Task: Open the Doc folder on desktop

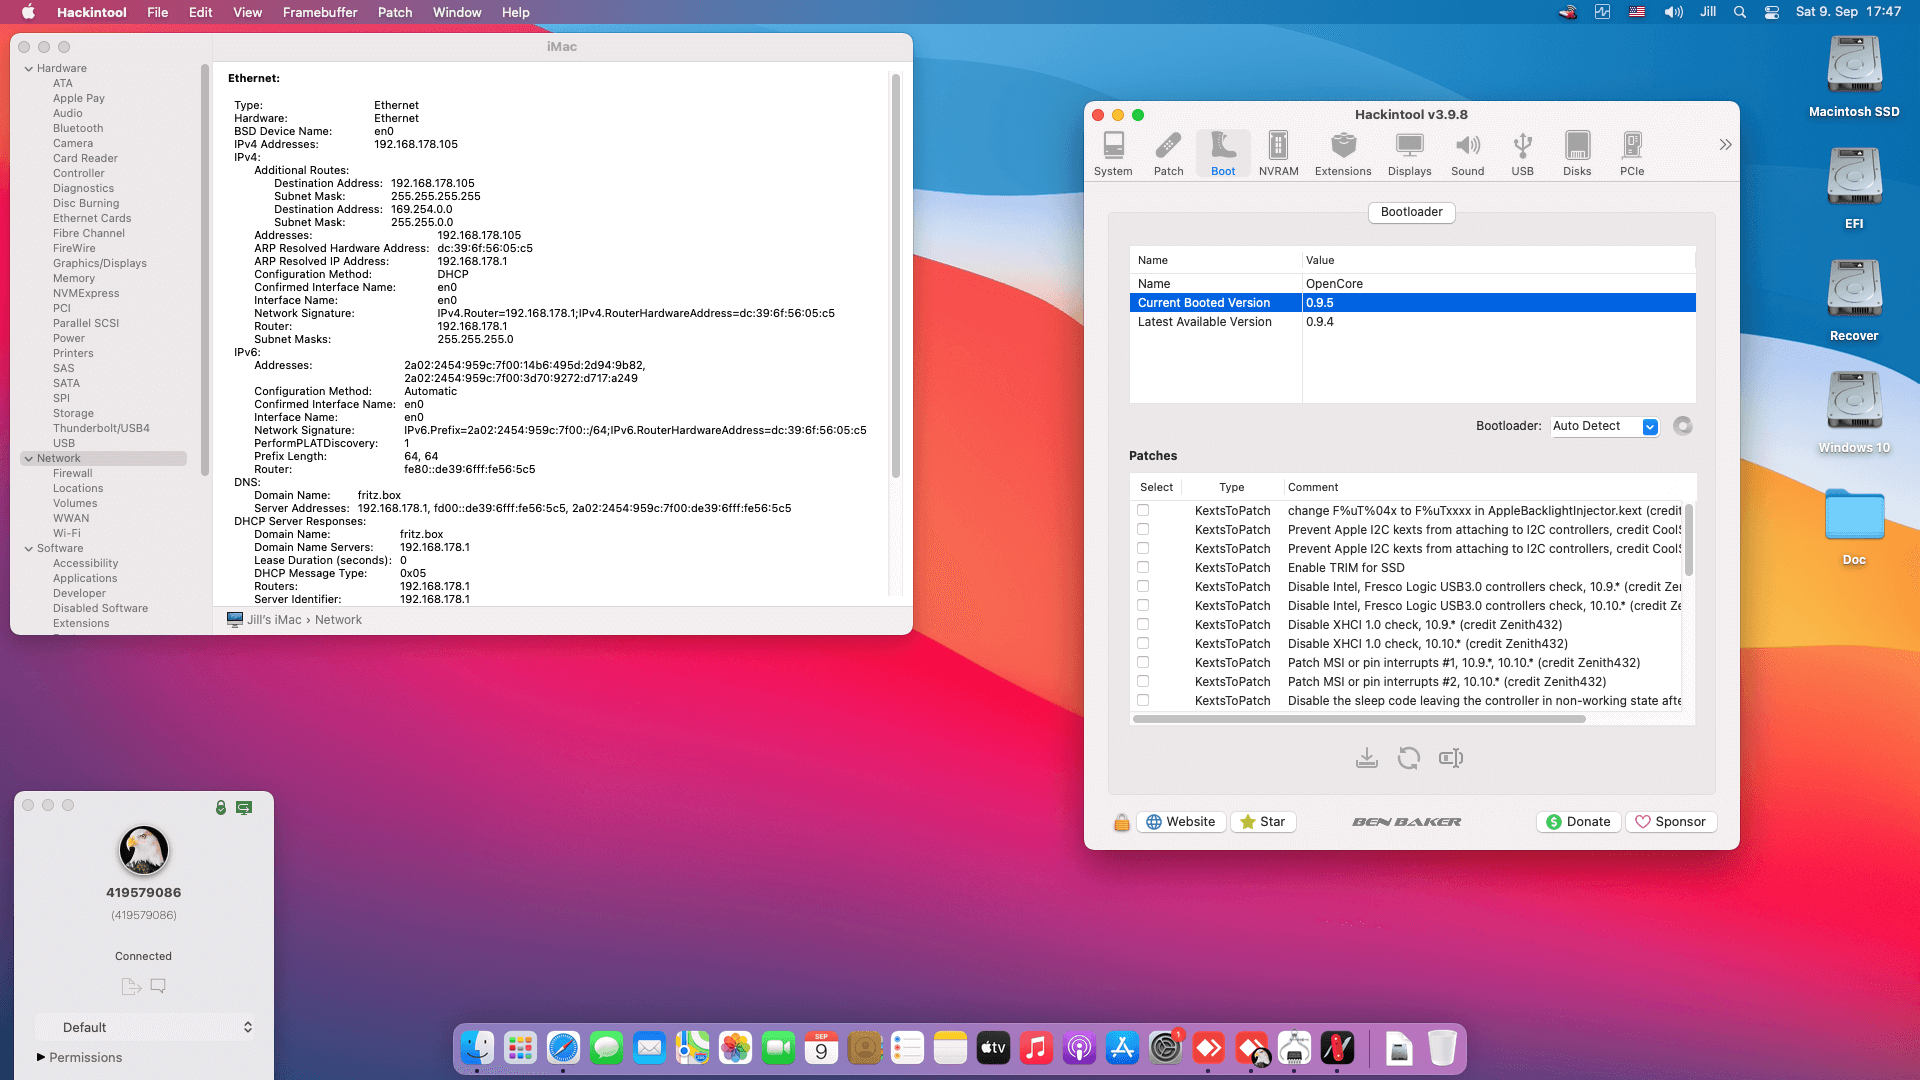Action: (x=1854, y=527)
